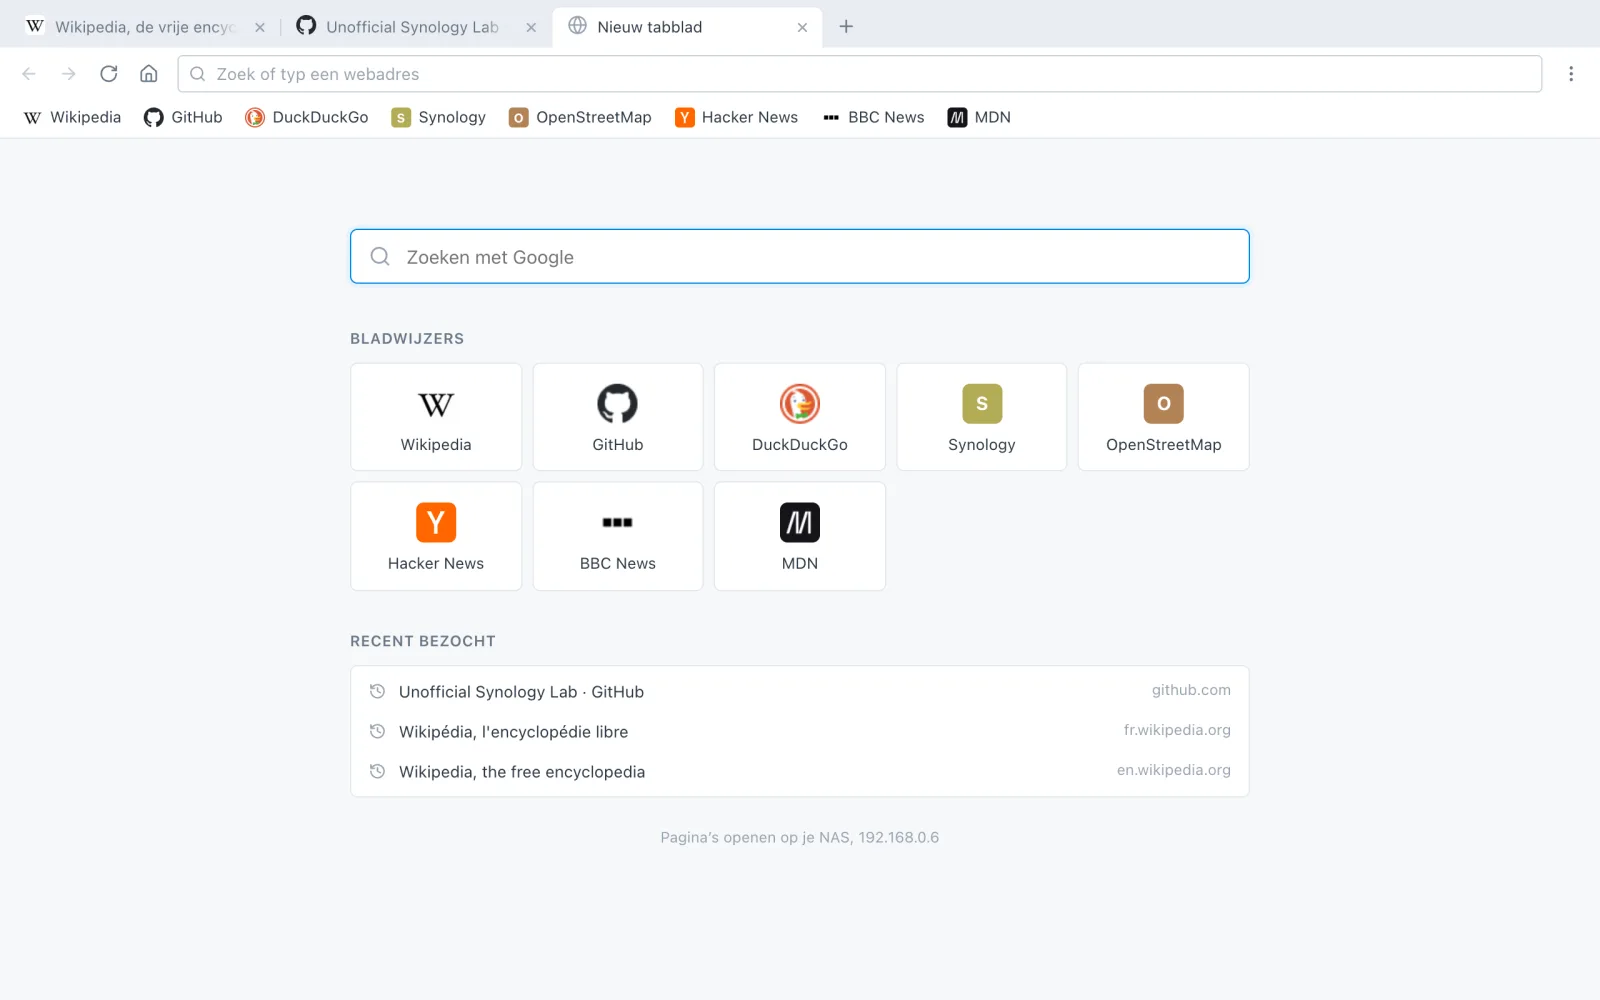Click the magnifier icon in the Google search box
Image resolution: width=1600 pixels, height=1000 pixels.
coord(380,257)
